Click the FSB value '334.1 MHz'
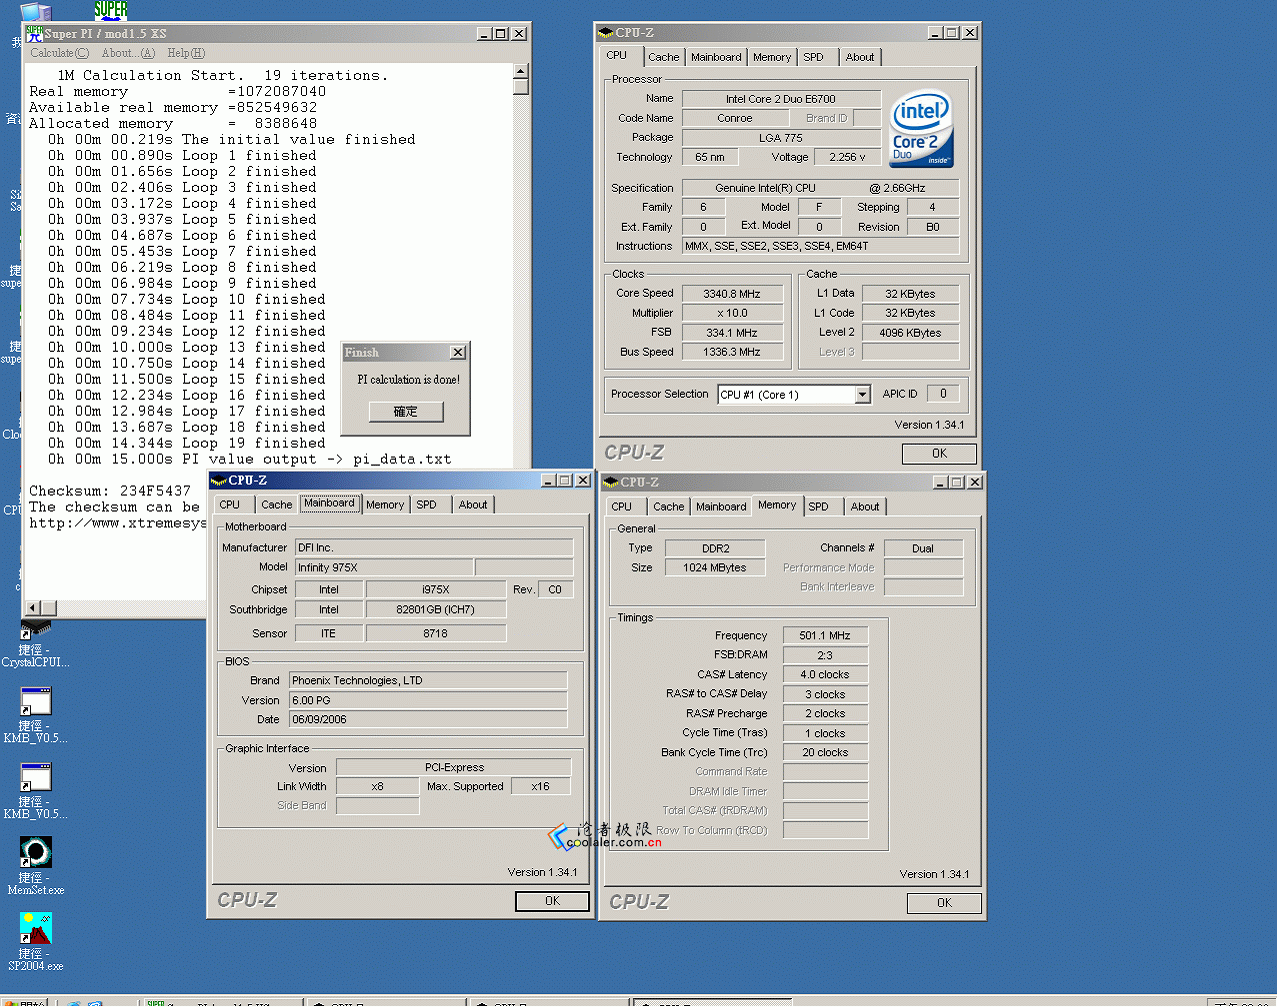The width and height of the screenshot is (1277, 1007). click(x=732, y=333)
